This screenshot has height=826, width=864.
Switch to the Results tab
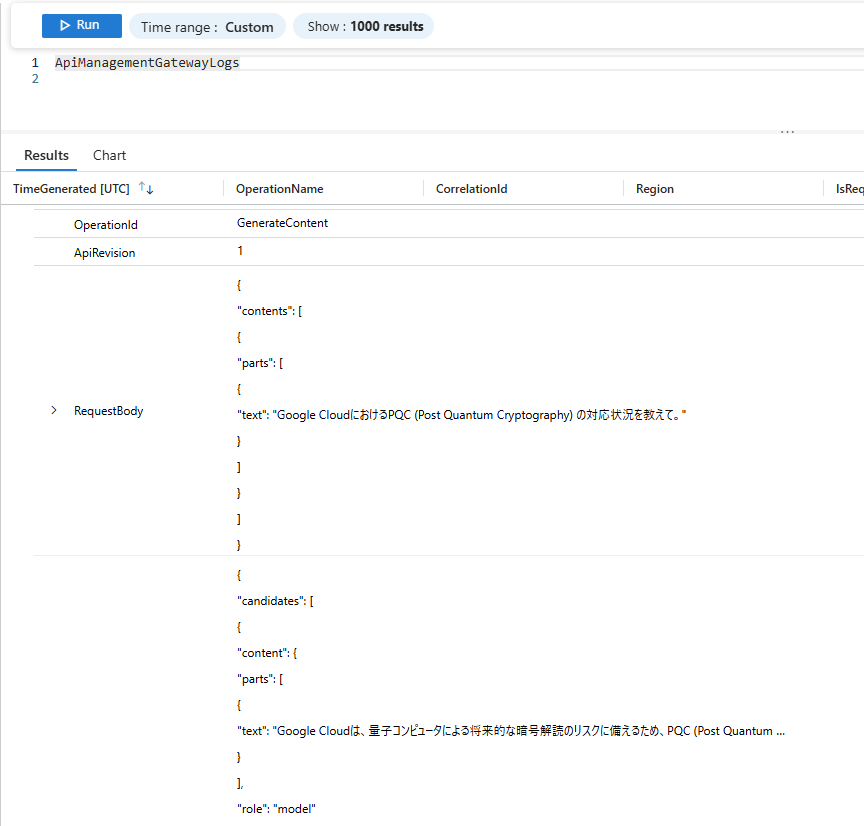click(46, 156)
